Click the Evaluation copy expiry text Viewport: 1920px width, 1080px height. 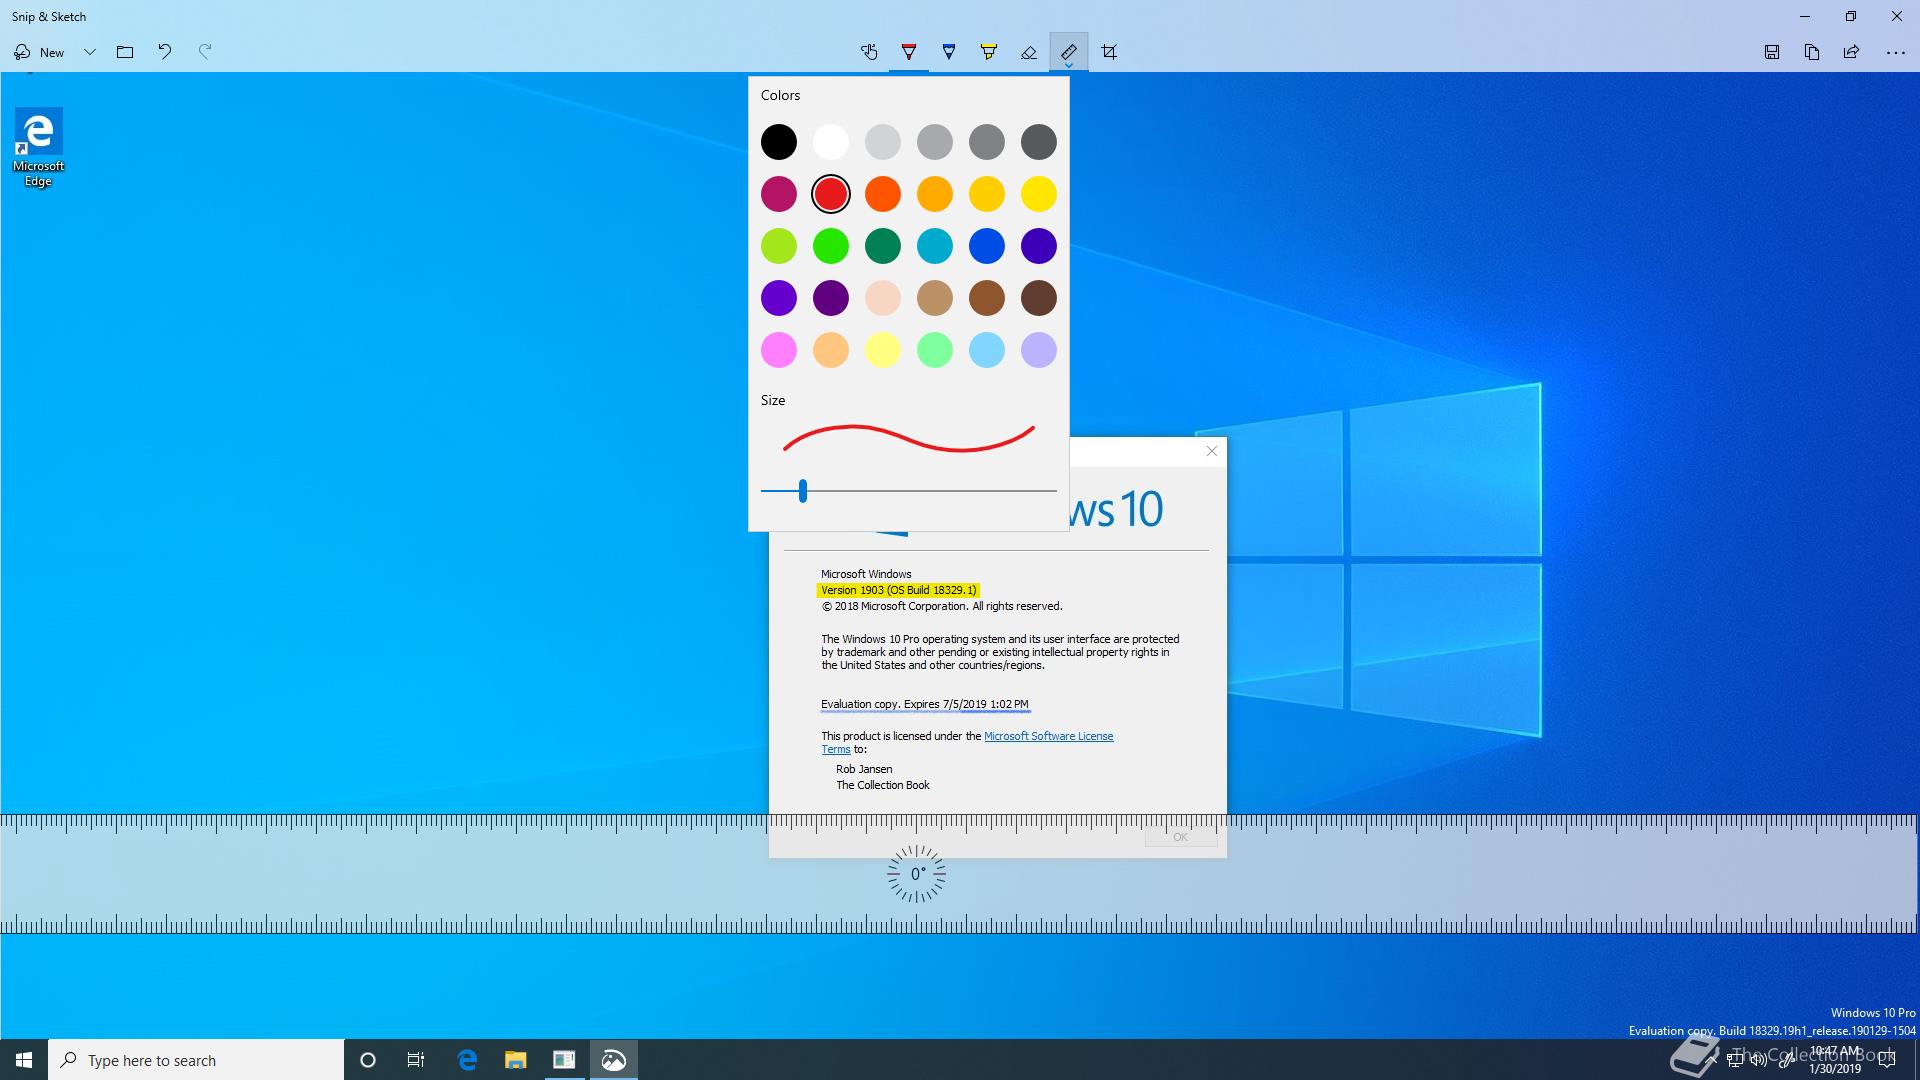coord(925,704)
